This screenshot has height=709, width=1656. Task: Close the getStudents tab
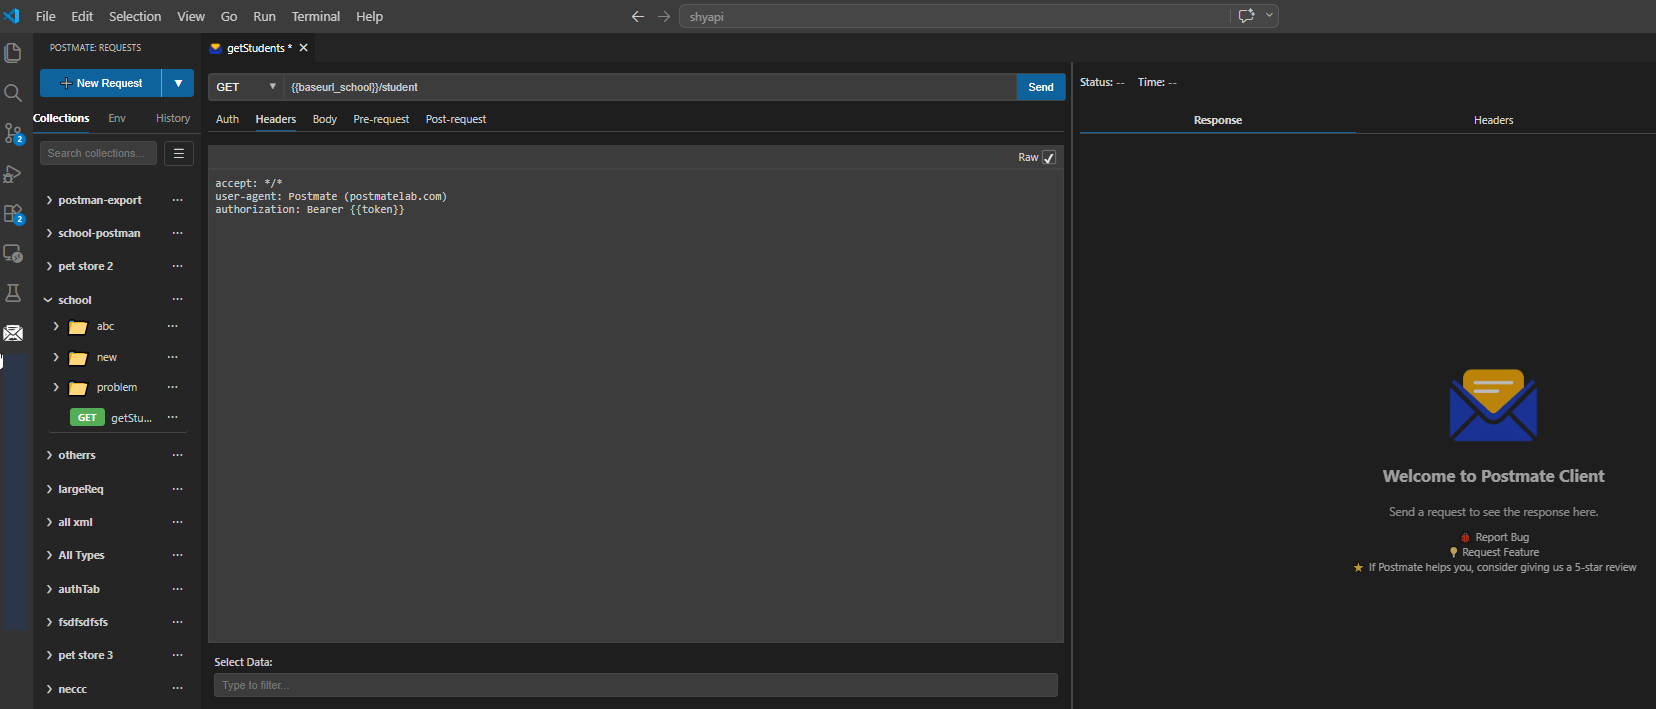[304, 48]
